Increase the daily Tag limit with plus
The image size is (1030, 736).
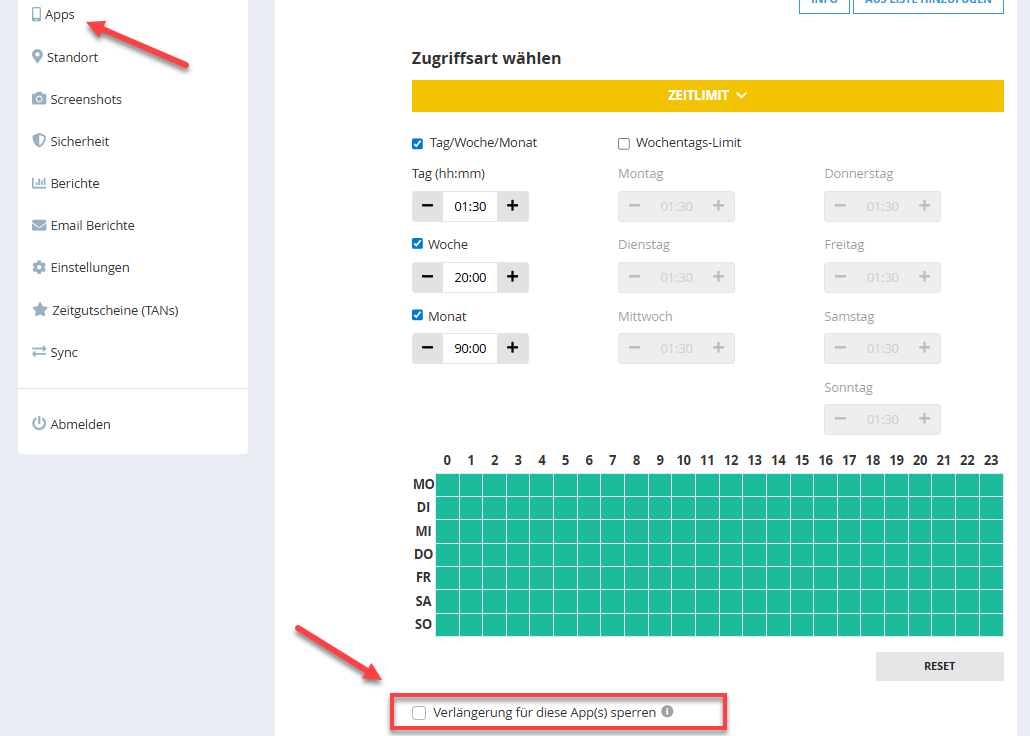pyautogui.click(x=512, y=206)
